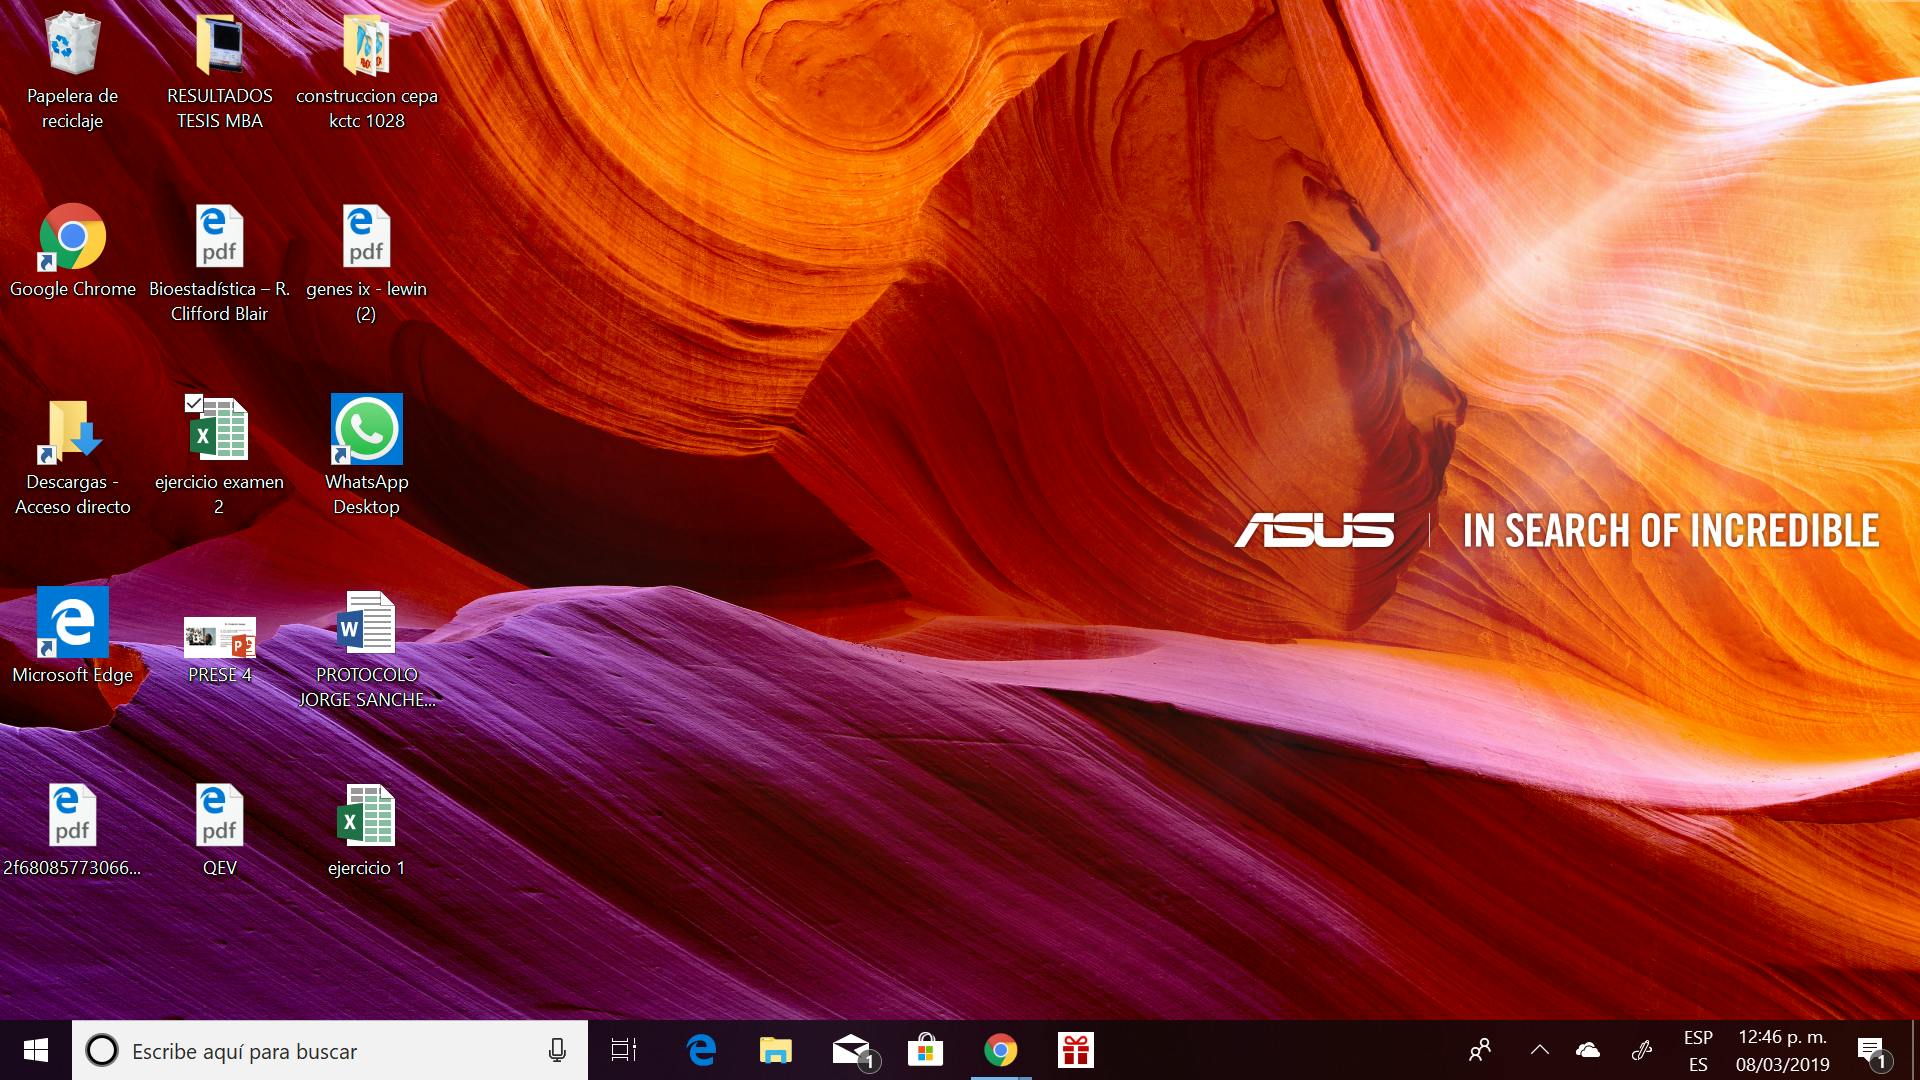Select the PROTOCOLO JORGE SANCHE... Word document
This screenshot has height=1080, width=1920.
366,649
